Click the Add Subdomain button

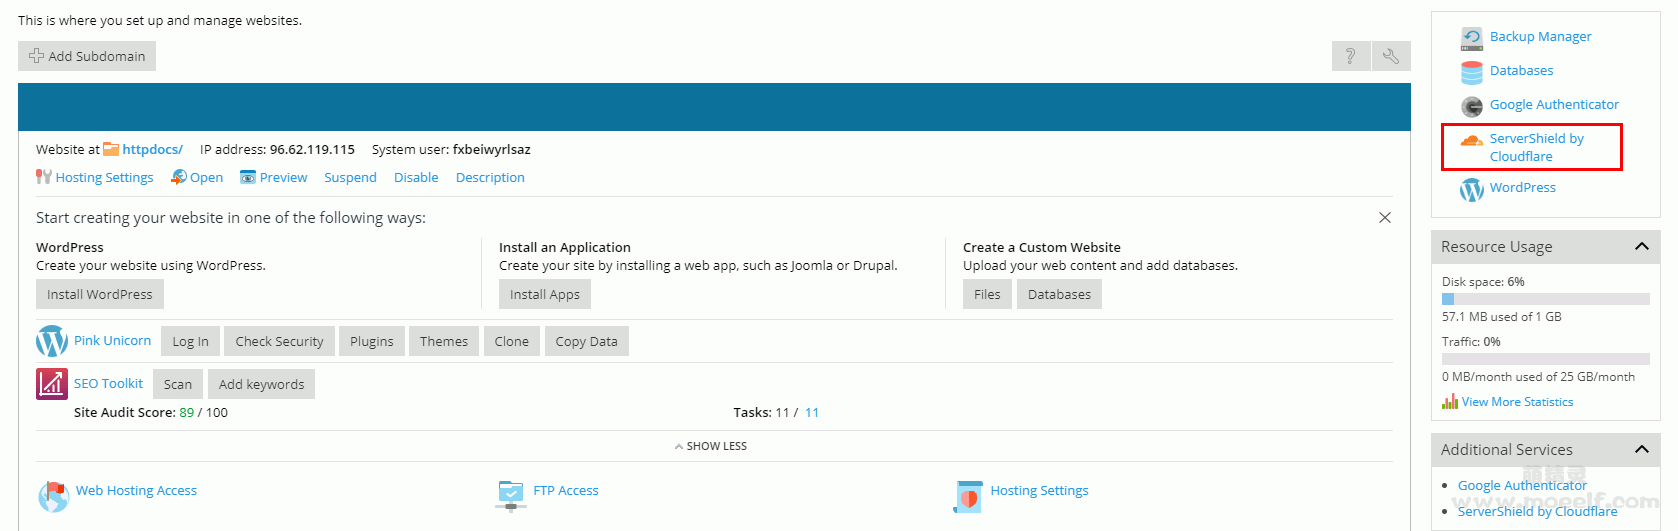[x=87, y=56]
